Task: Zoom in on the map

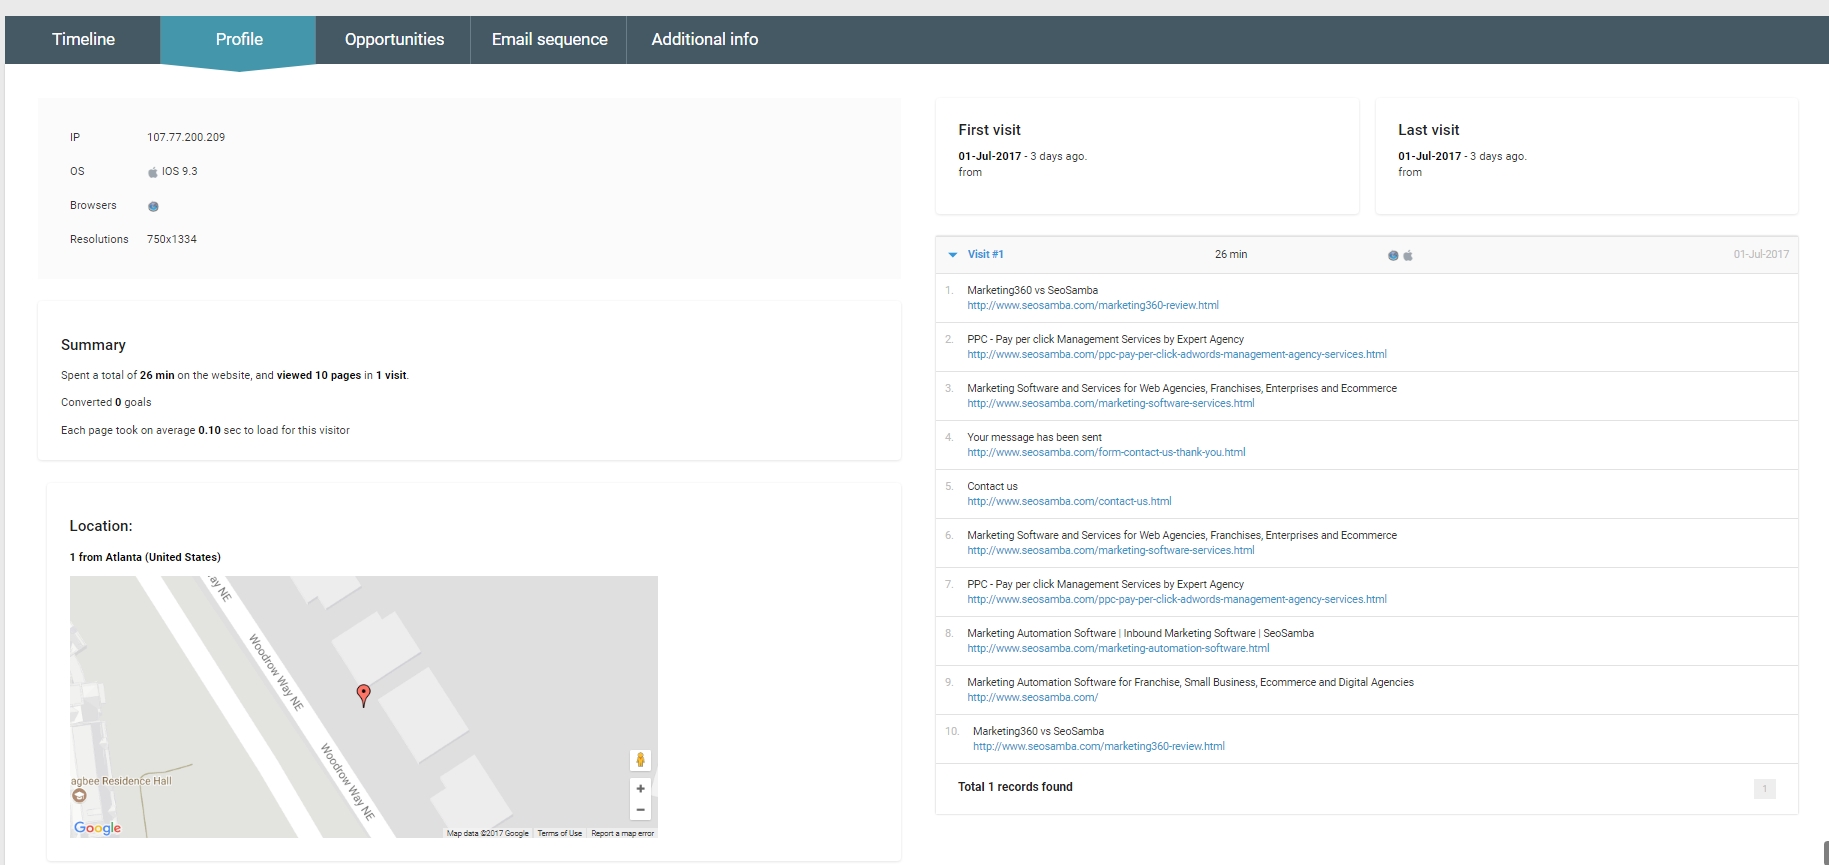Action: pos(640,788)
